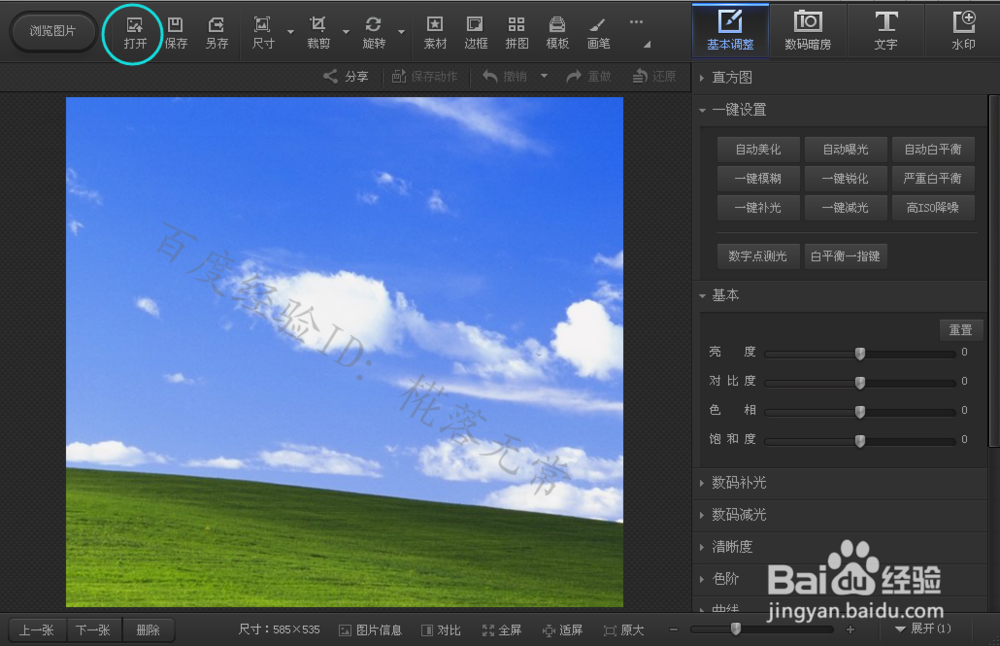Switch to the 水印 watermark tab
The image size is (1000, 646).
963,31
